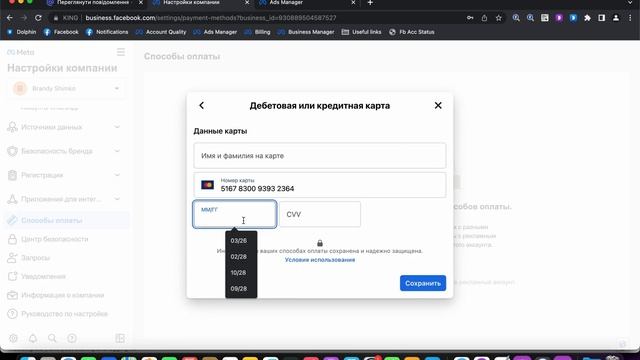The height and width of the screenshot is (360, 640).
Task: Click the purple extension icon in toolbar
Action: click(559, 18)
